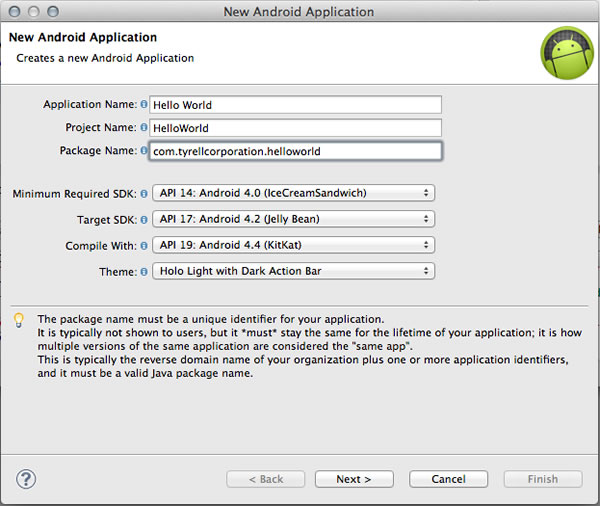Click the info icon beside Compile With

click(144, 246)
